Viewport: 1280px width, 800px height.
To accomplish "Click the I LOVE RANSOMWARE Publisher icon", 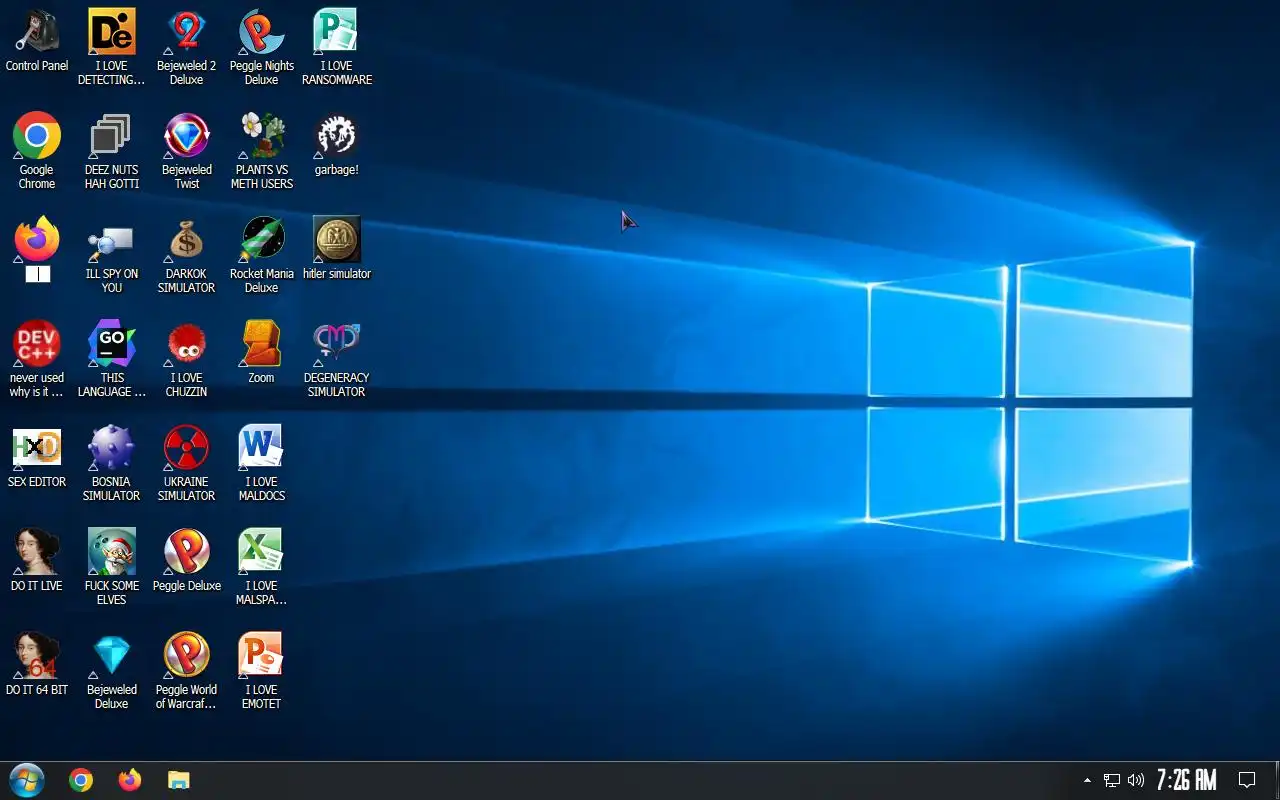I will (x=337, y=32).
